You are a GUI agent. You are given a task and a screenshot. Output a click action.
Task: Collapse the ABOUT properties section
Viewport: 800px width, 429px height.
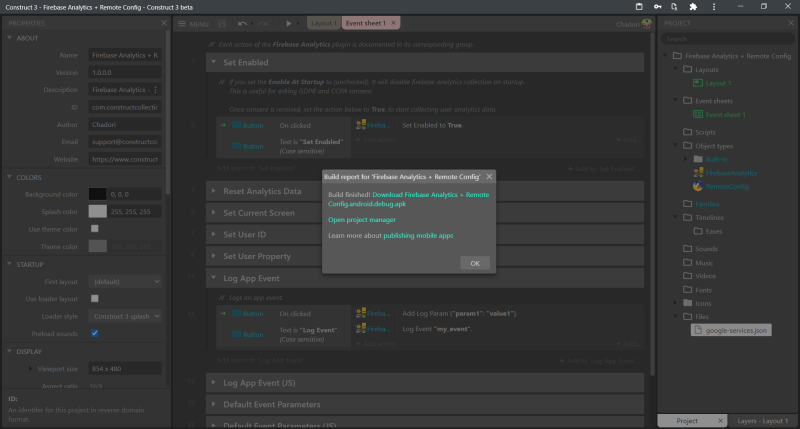pos(9,38)
